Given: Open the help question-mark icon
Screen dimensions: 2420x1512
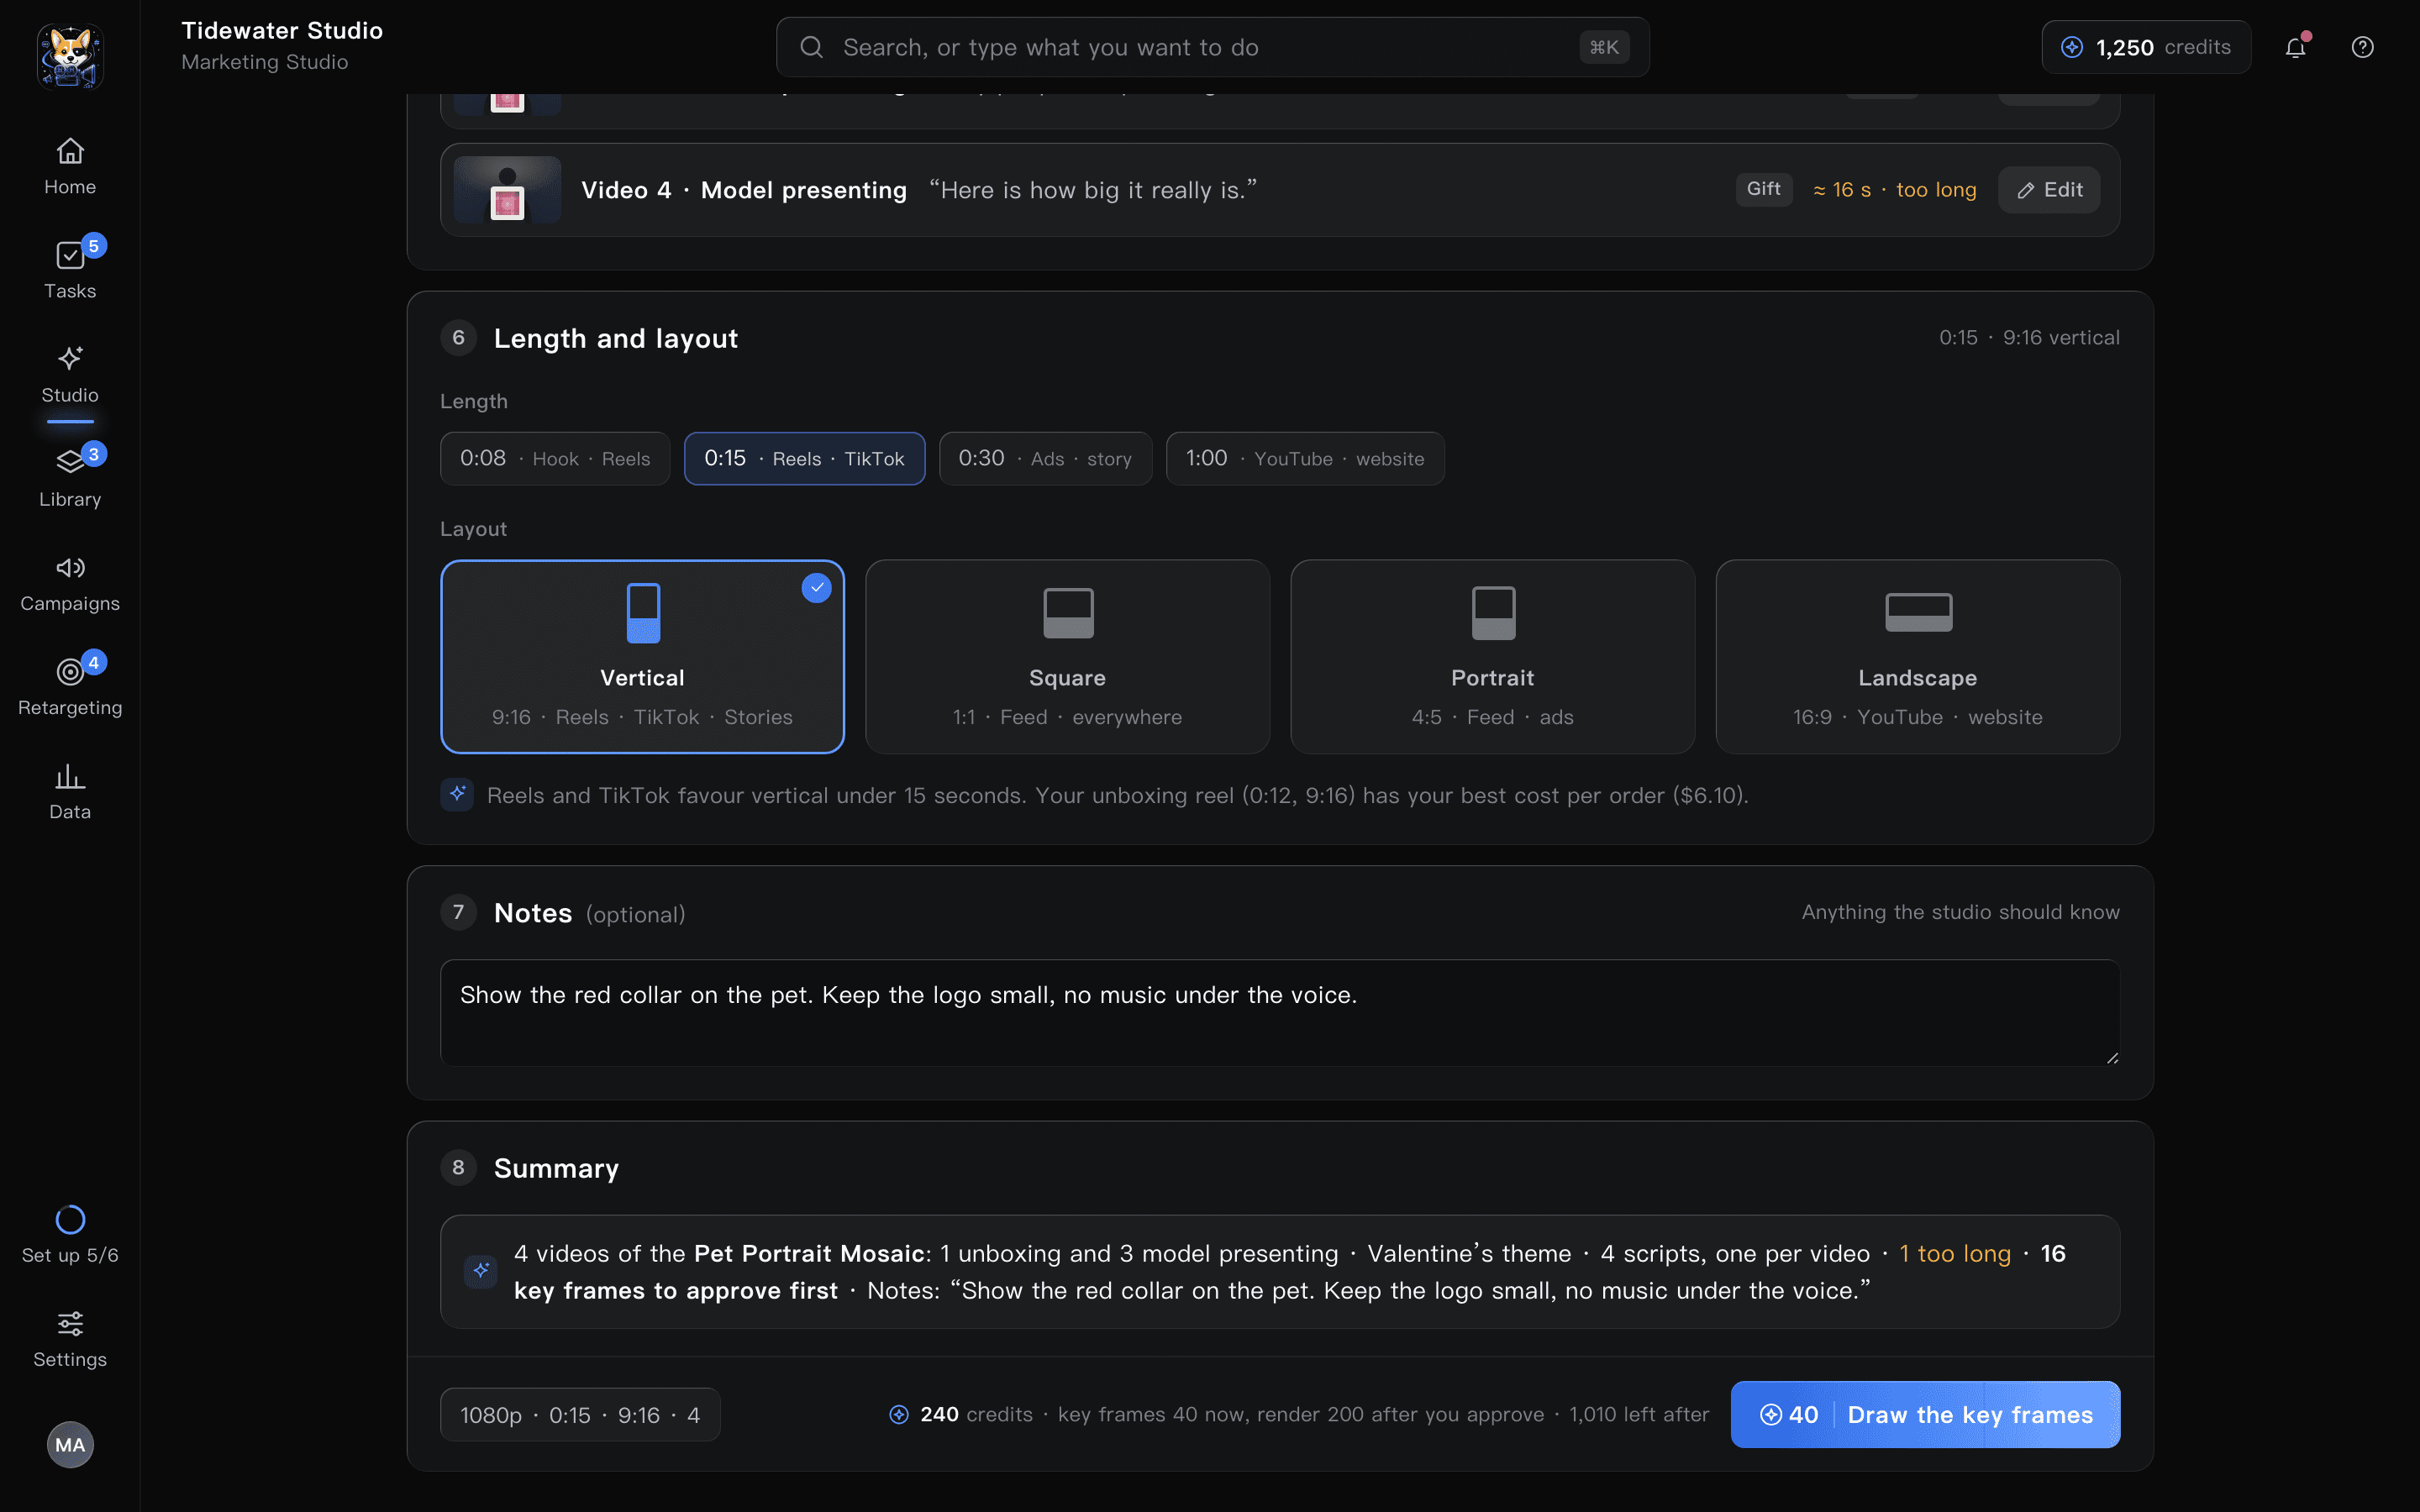Looking at the screenshot, I should pos(2362,47).
